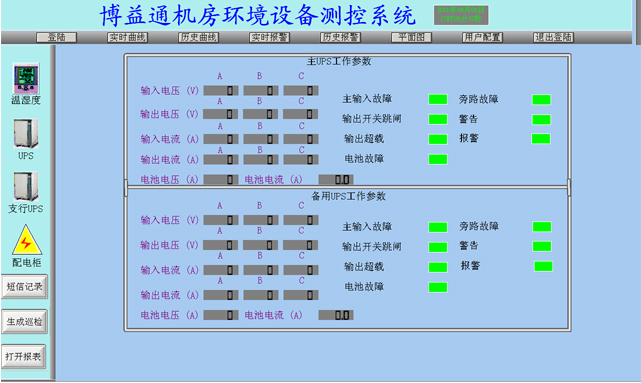Image resolution: width=641 pixels, height=383 pixels.
Task: Click the 旁路故障 green indicator in 主UPS
Action: click(x=541, y=99)
